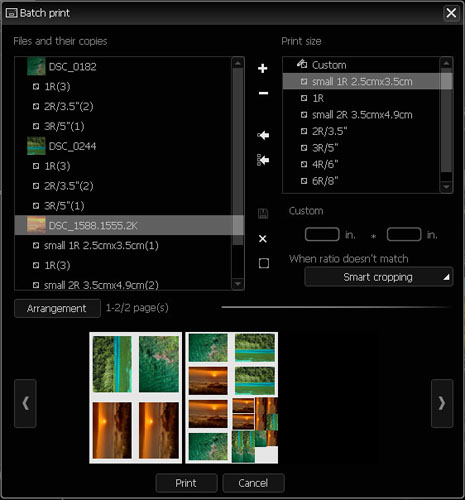Click files list scrollbar down arrow
Viewport: 465px width, 500px height.
[238, 284]
